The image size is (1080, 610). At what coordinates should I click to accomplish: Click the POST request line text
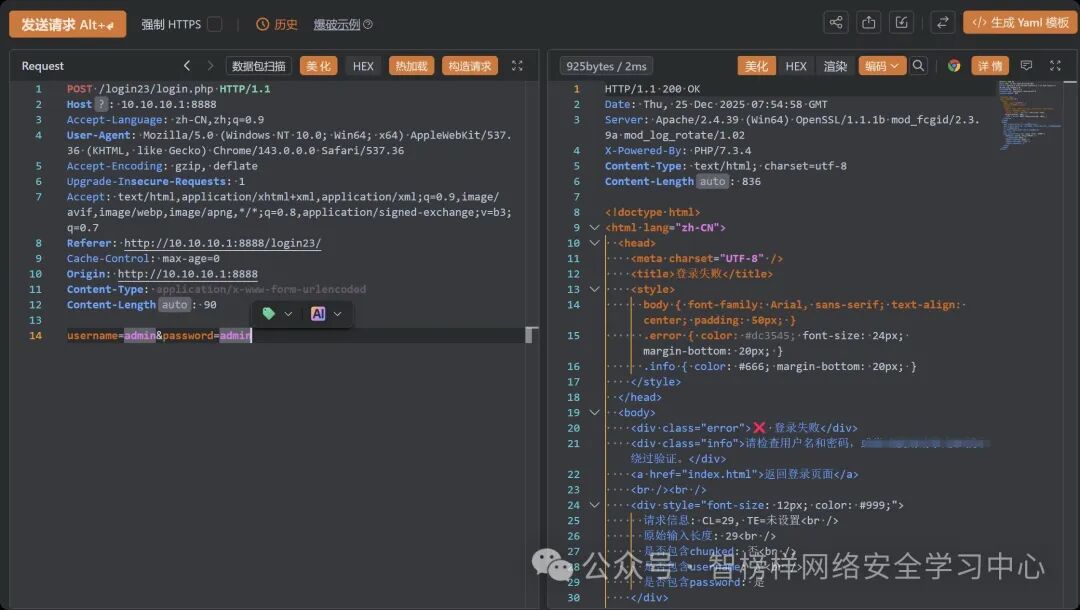pyautogui.click(x=169, y=89)
